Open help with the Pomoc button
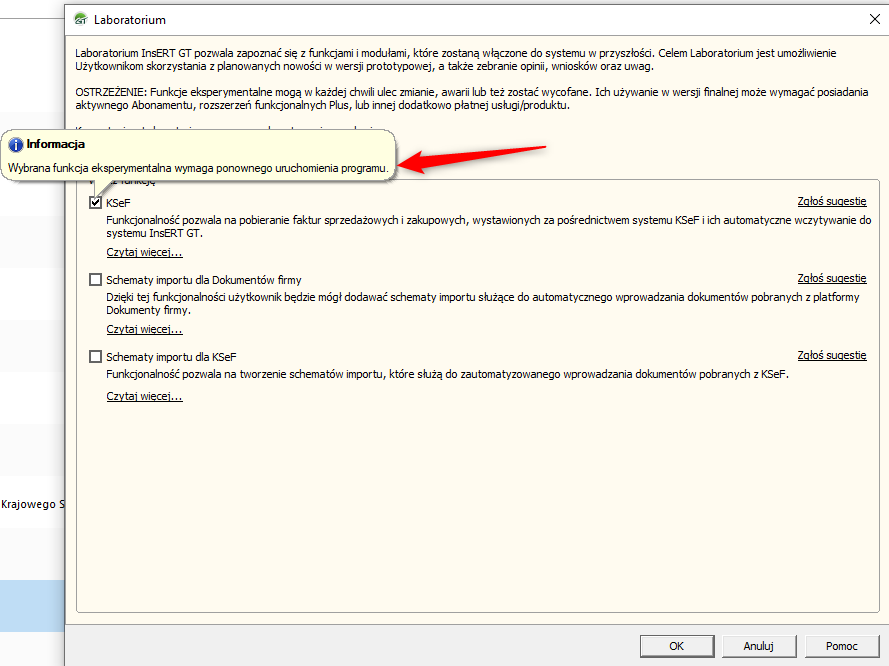889x666 pixels. 841,646
